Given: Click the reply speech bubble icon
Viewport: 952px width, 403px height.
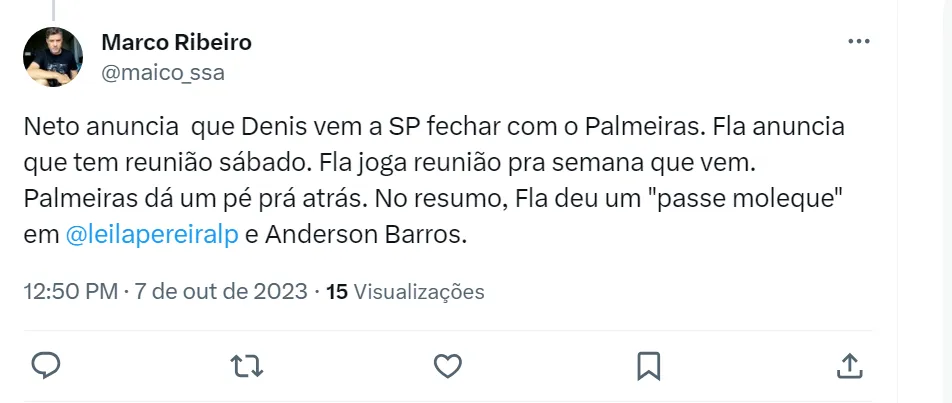Looking at the screenshot, I should tap(47, 364).
